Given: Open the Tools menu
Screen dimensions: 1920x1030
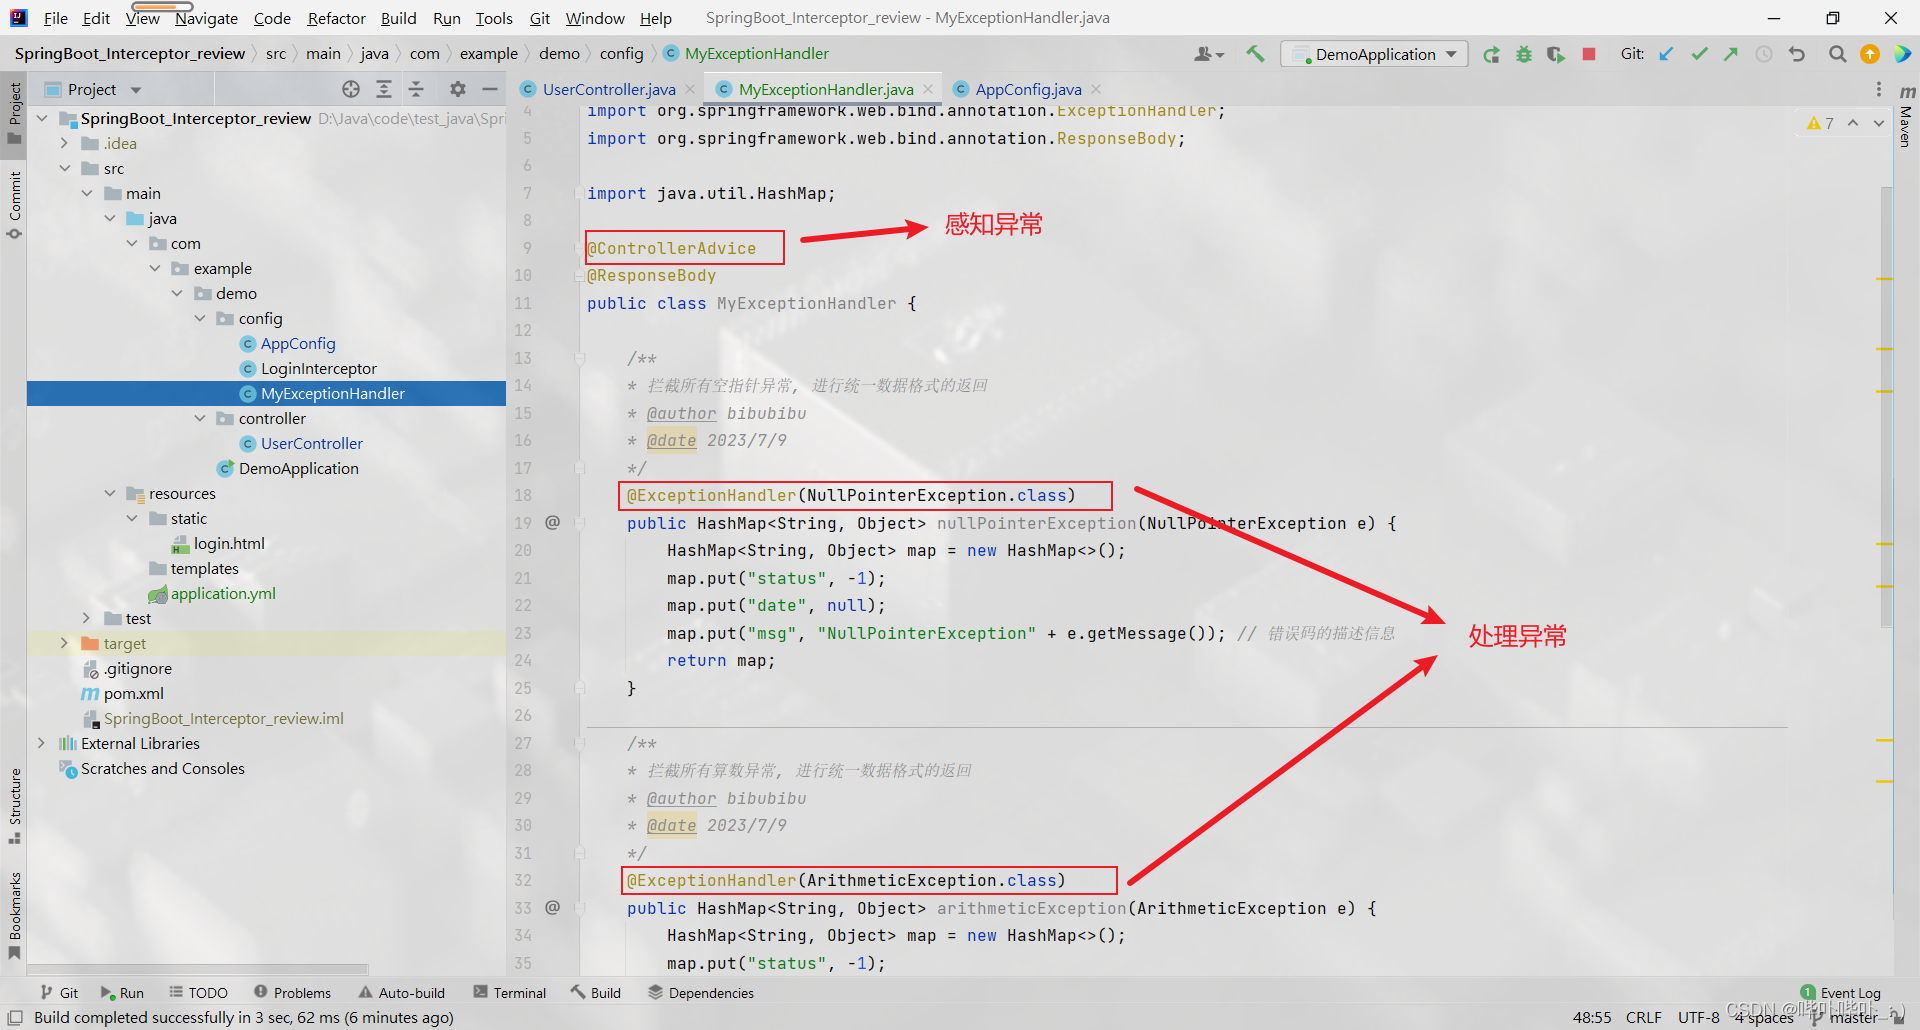Looking at the screenshot, I should pos(493,18).
